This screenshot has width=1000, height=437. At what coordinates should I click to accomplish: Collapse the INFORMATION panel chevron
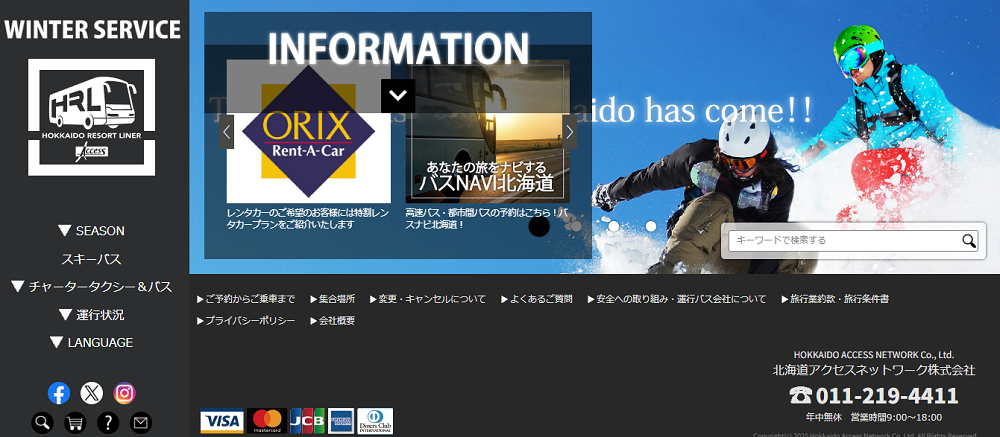398,96
